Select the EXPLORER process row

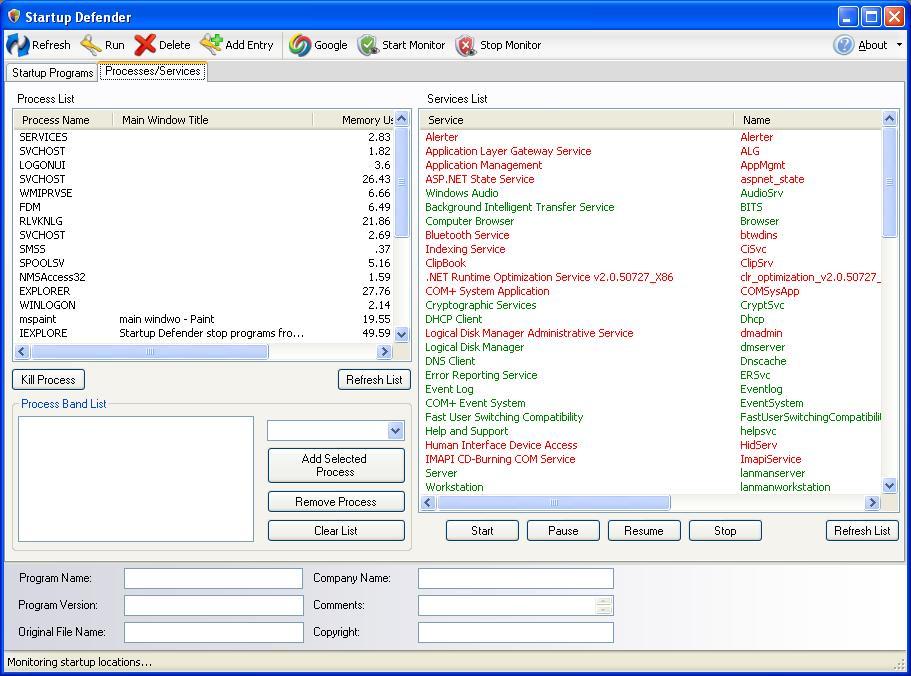[x=205, y=291]
